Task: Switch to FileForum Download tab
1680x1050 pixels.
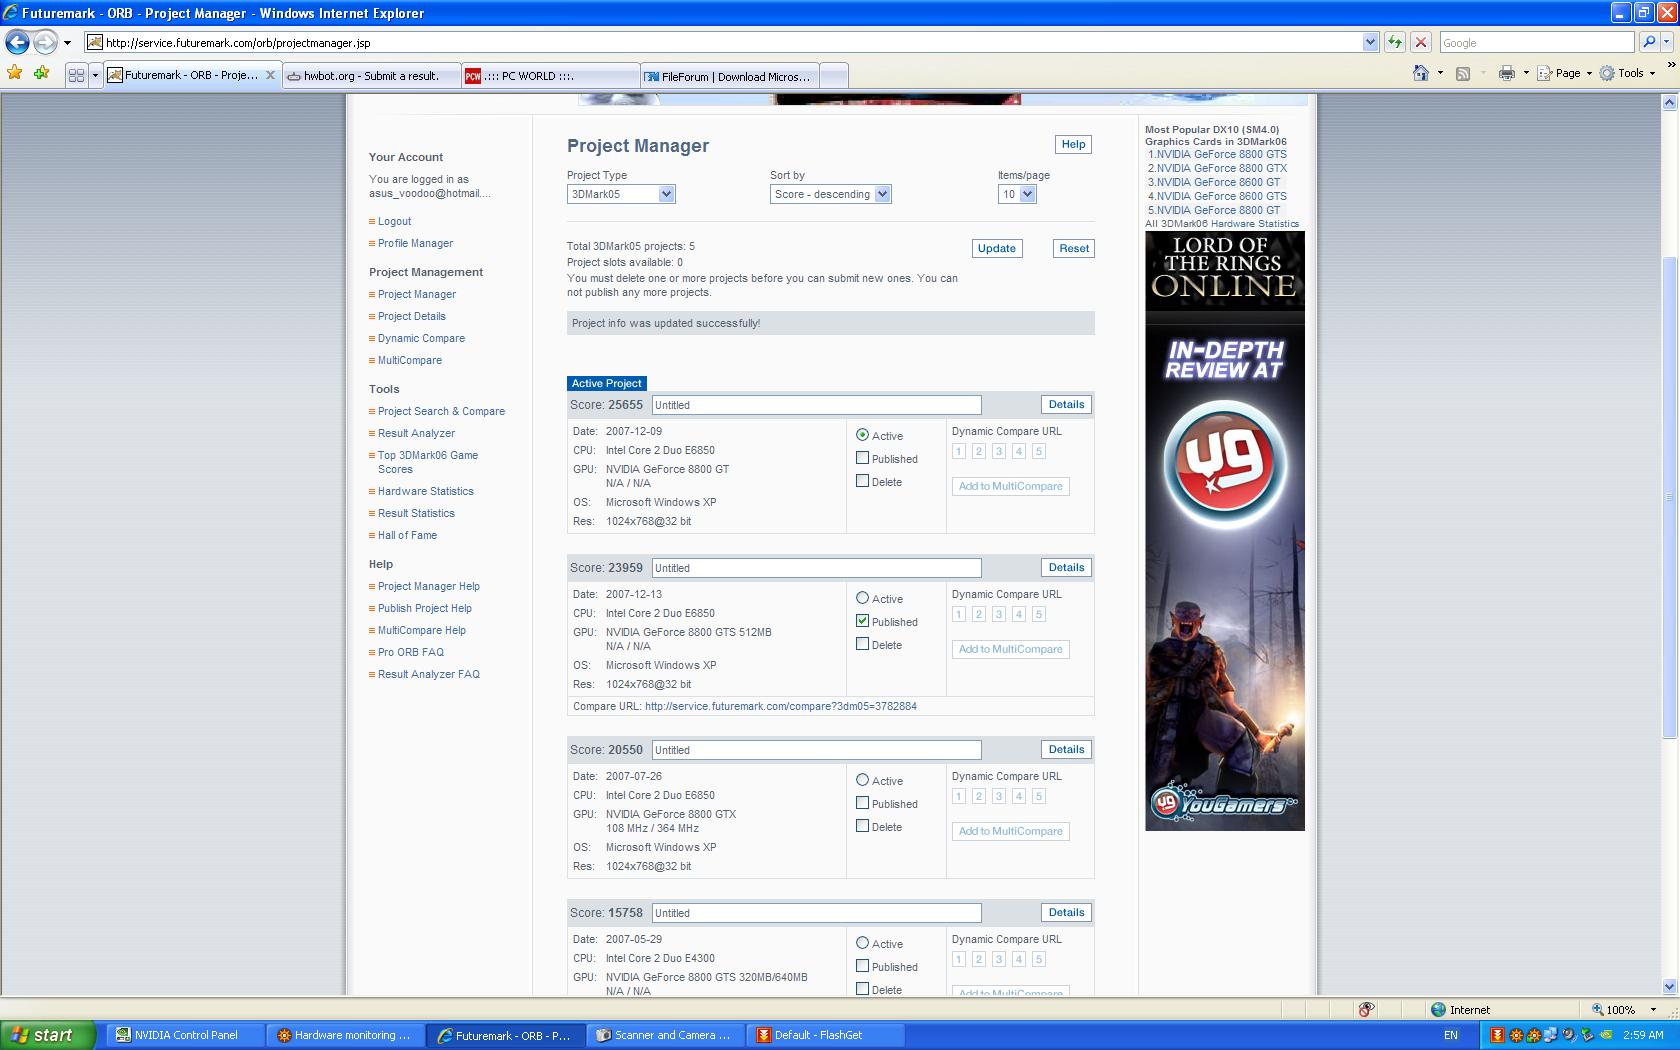Action: [730, 76]
